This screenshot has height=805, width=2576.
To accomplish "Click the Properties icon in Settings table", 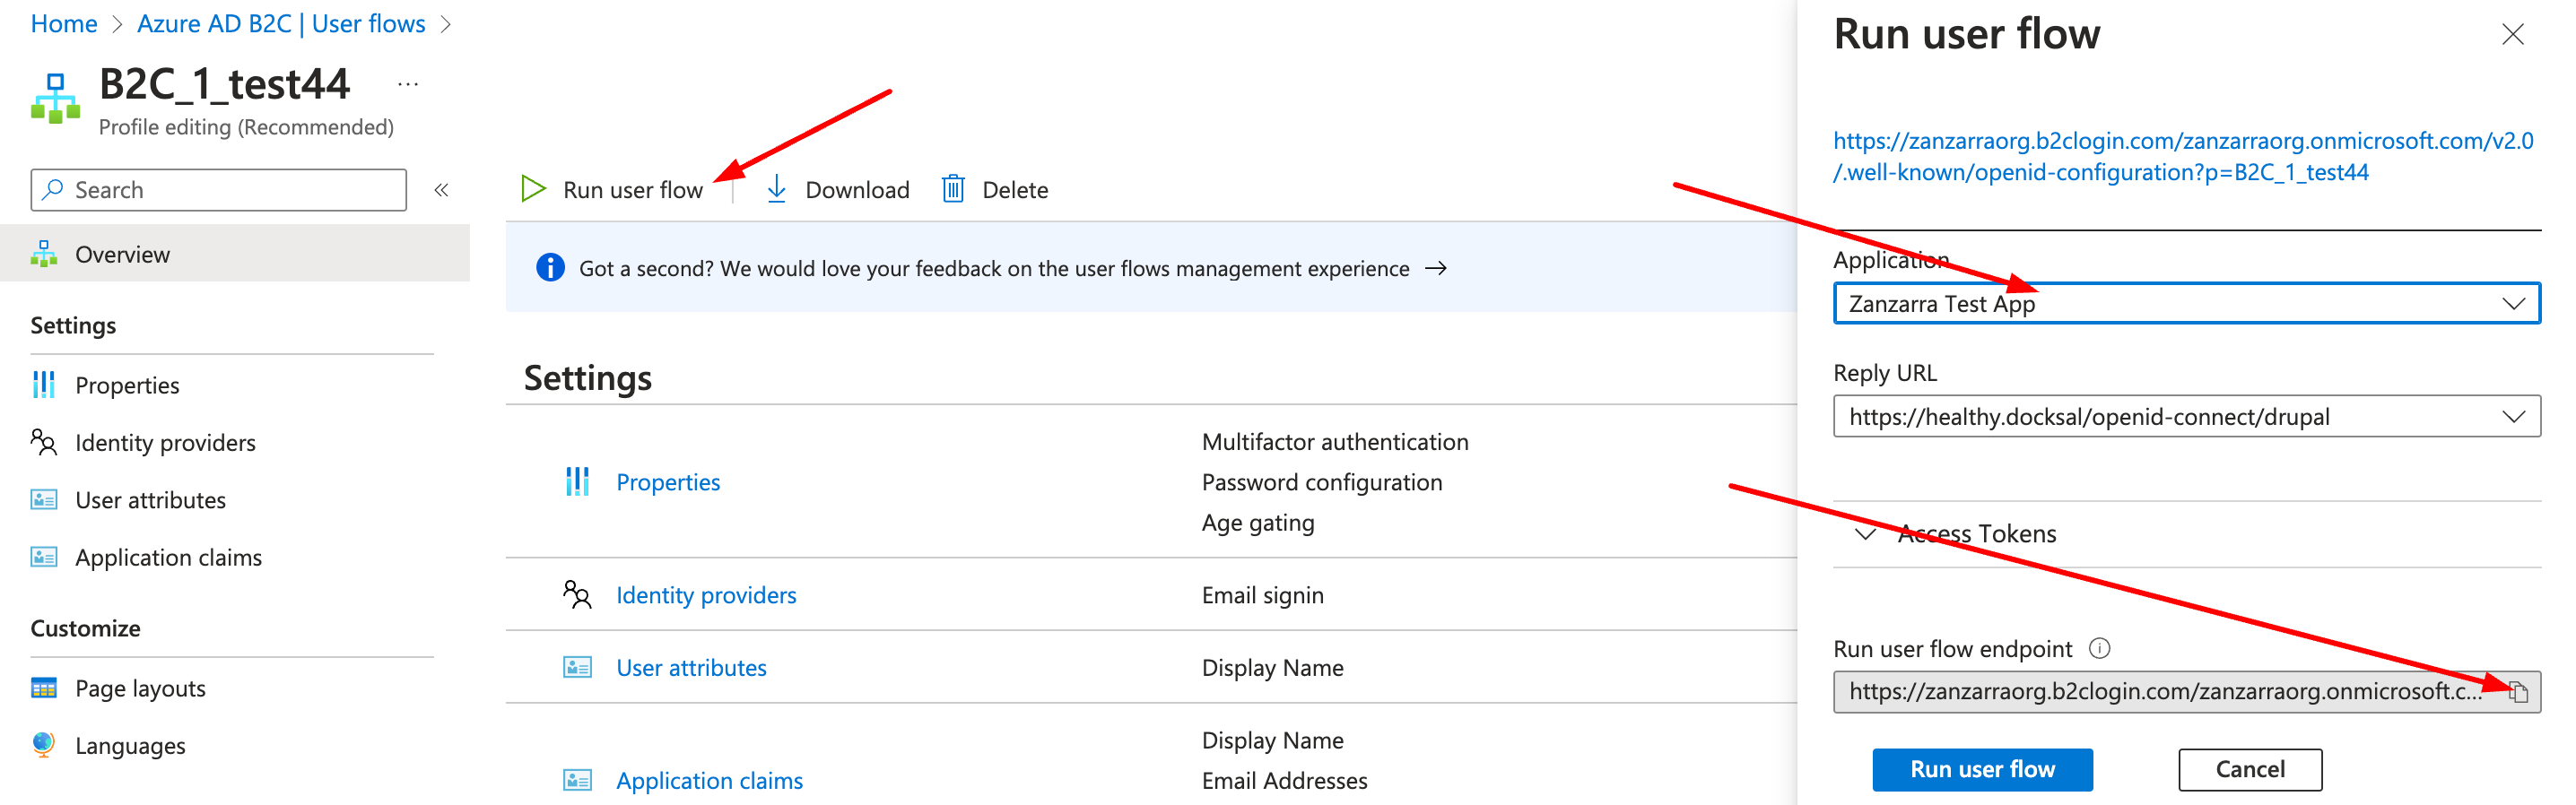I will (577, 482).
